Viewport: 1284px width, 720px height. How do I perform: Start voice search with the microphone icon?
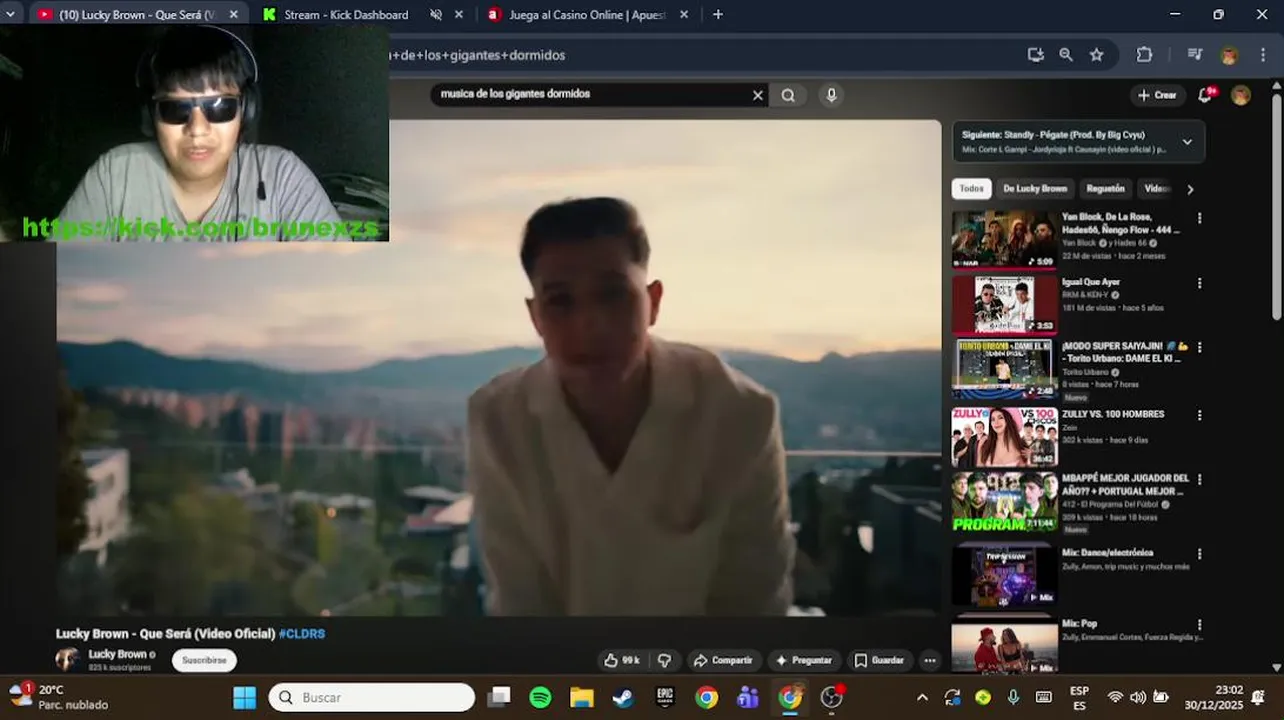pos(831,95)
